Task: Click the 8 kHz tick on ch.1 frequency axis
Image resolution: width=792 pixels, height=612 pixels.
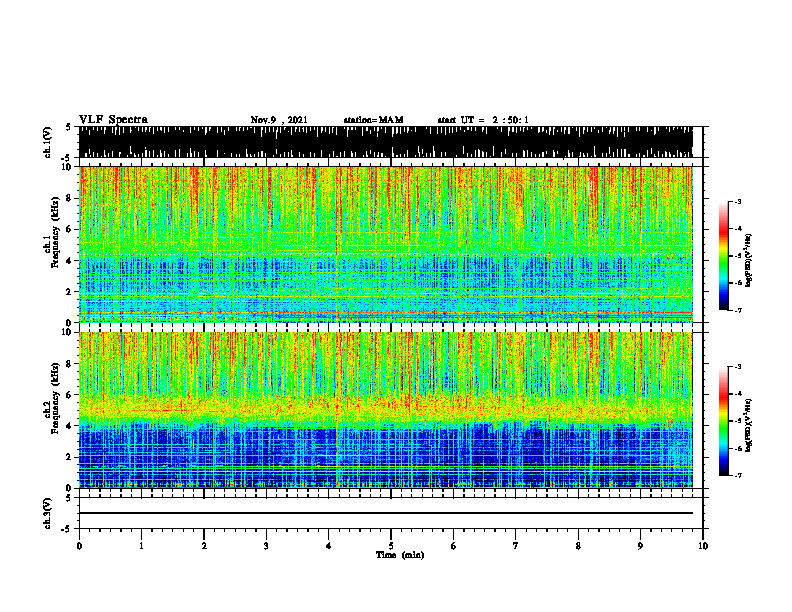Action: 71,198
